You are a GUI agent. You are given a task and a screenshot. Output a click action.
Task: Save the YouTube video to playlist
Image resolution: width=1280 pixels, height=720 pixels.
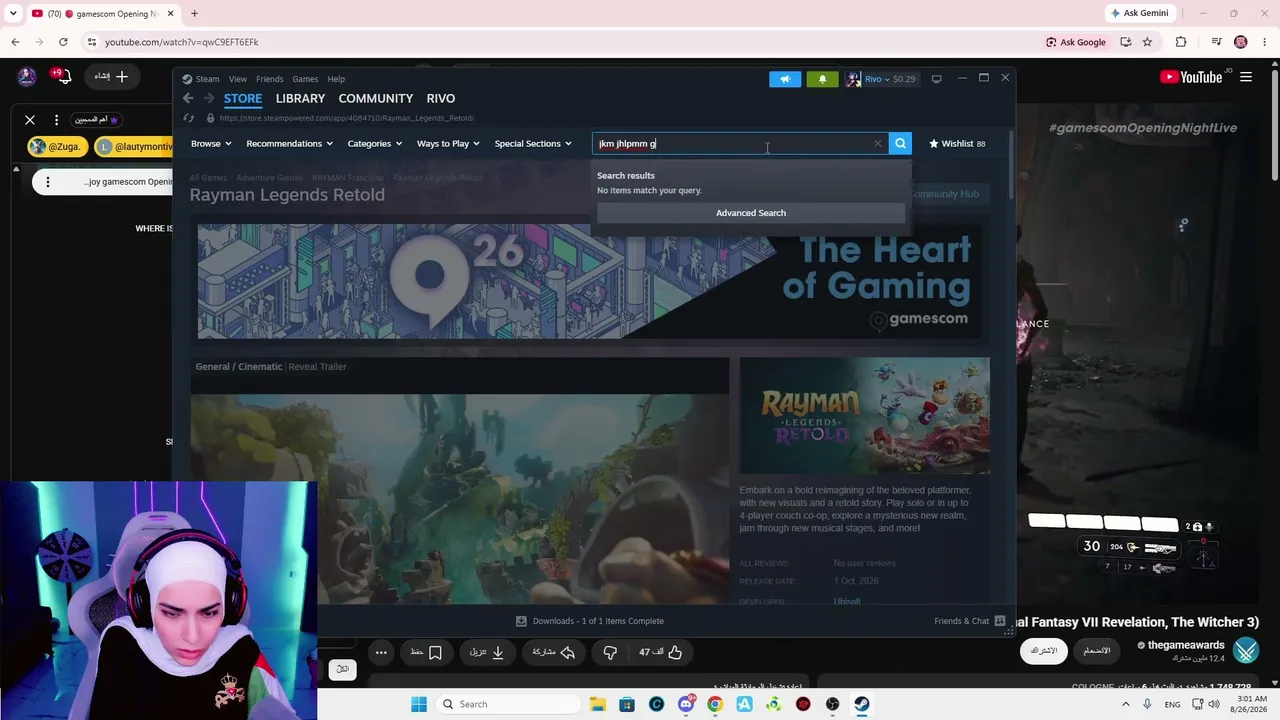point(426,653)
